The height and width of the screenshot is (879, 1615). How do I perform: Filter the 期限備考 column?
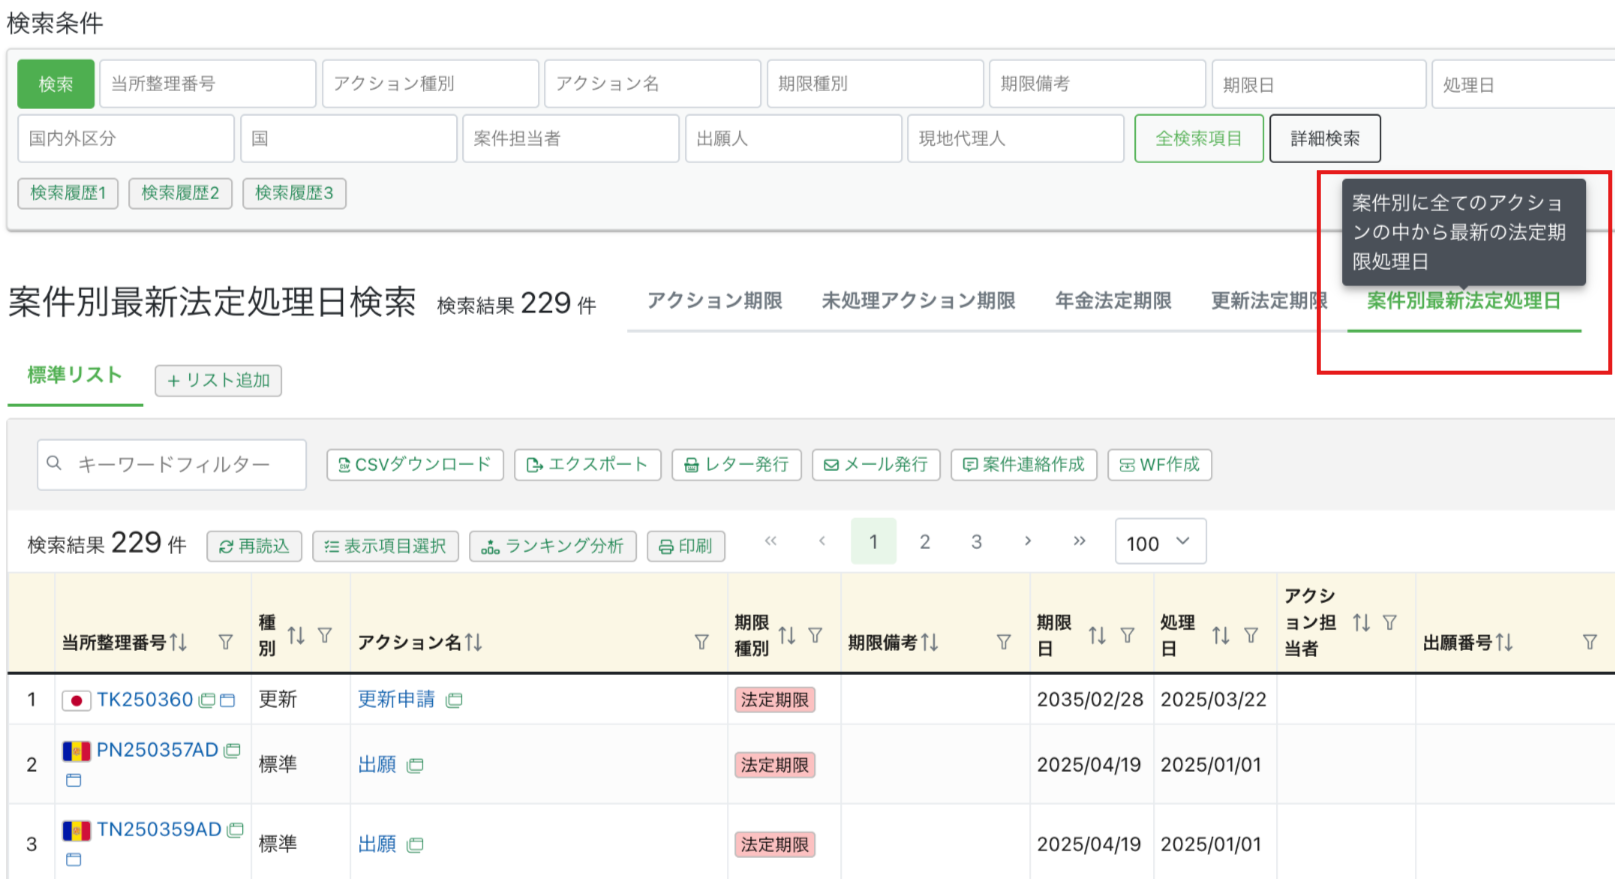1004,642
